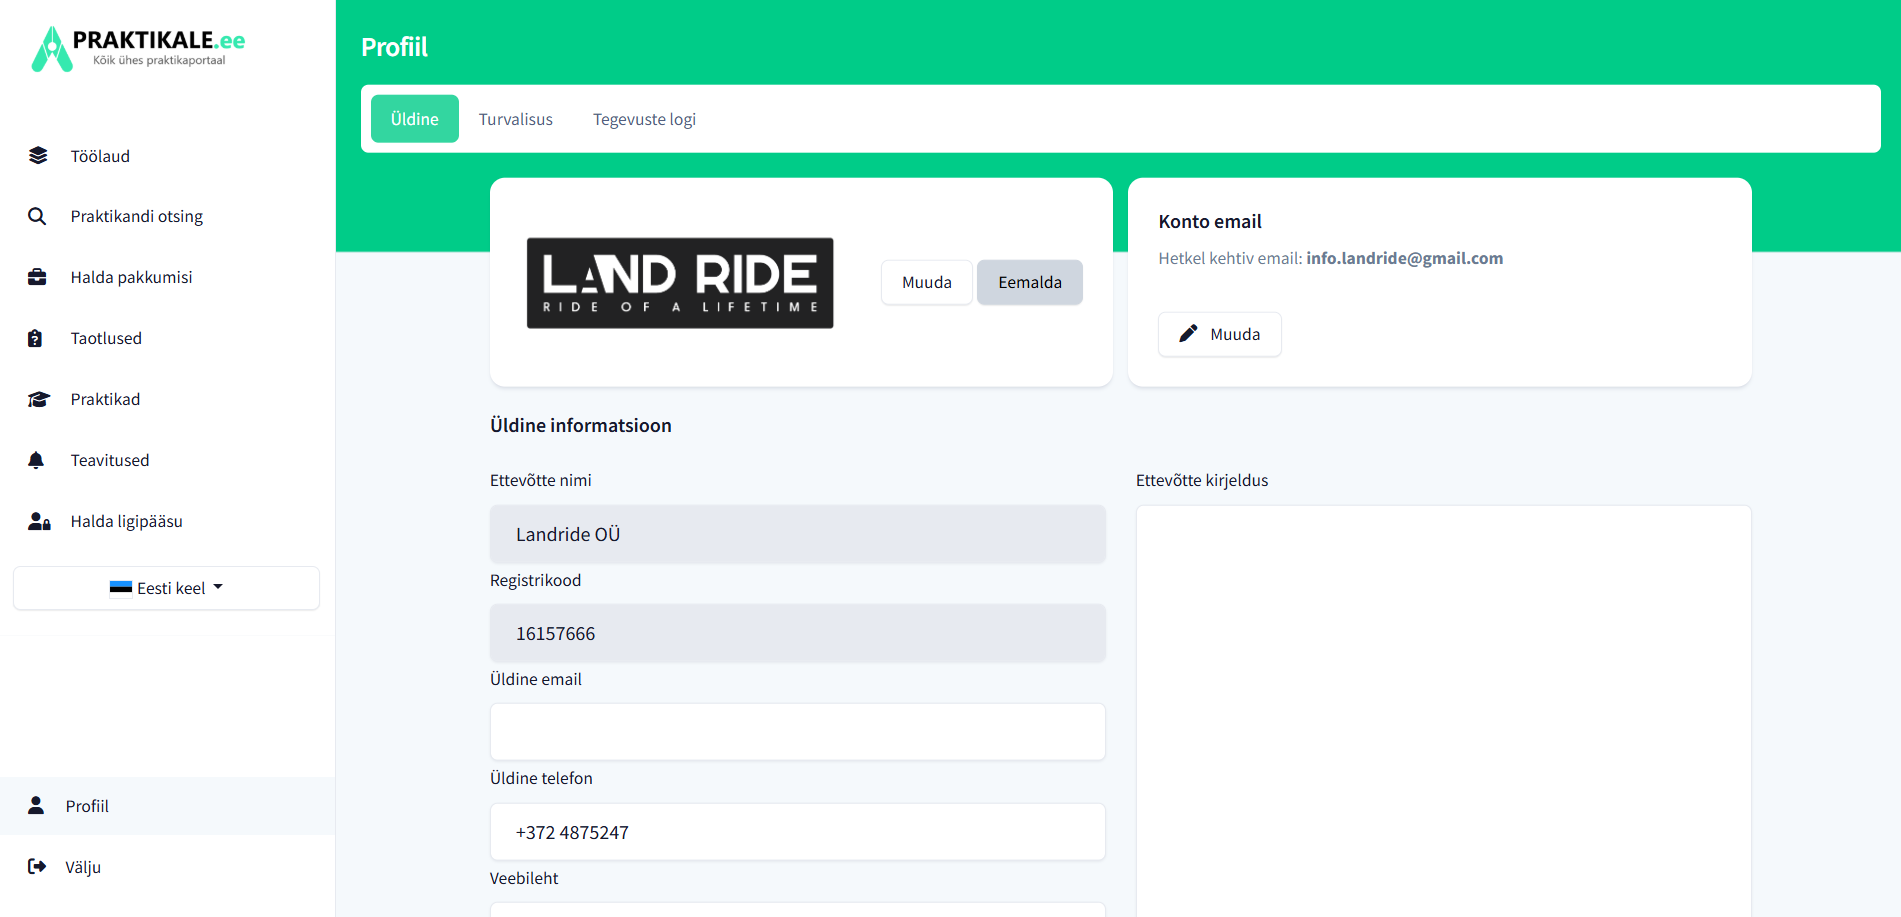
Task: Switch to the Turvalisus tab
Action: [x=515, y=119]
